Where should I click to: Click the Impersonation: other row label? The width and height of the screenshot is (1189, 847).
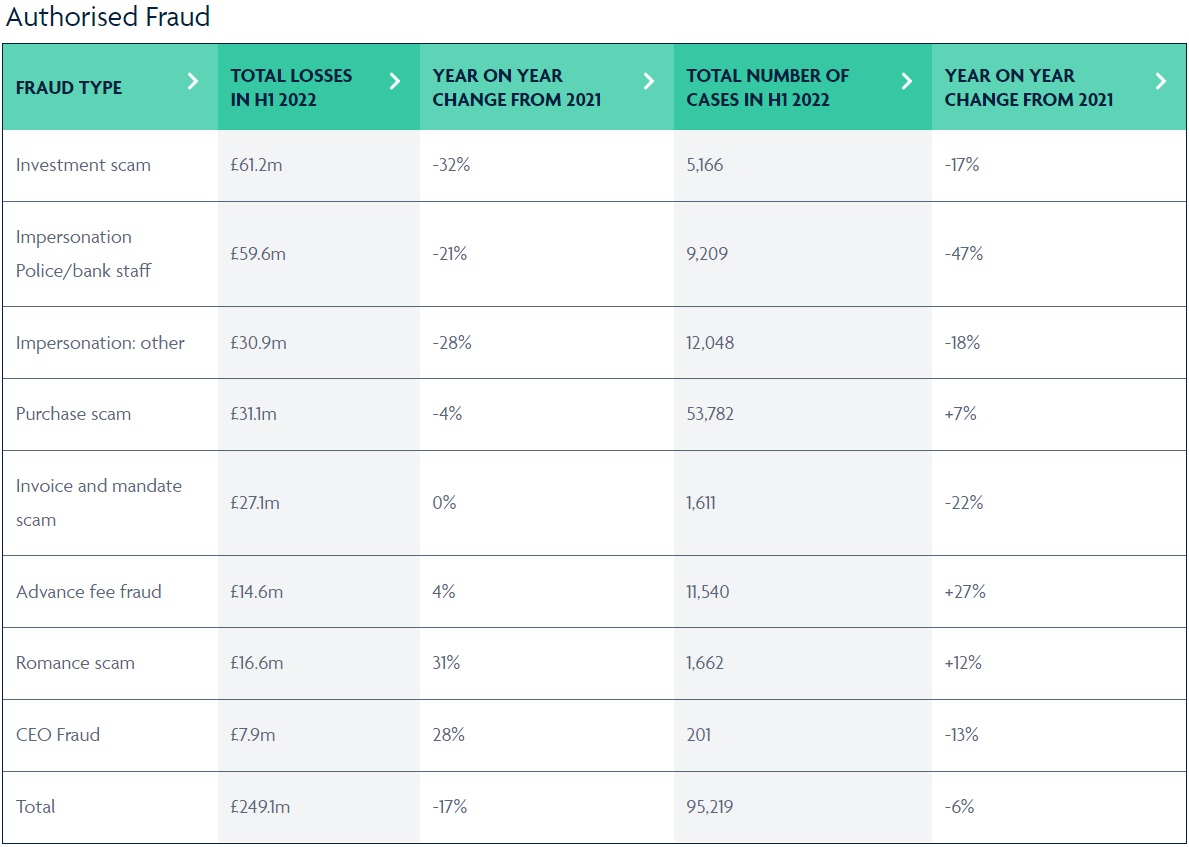tap(100, 343)
